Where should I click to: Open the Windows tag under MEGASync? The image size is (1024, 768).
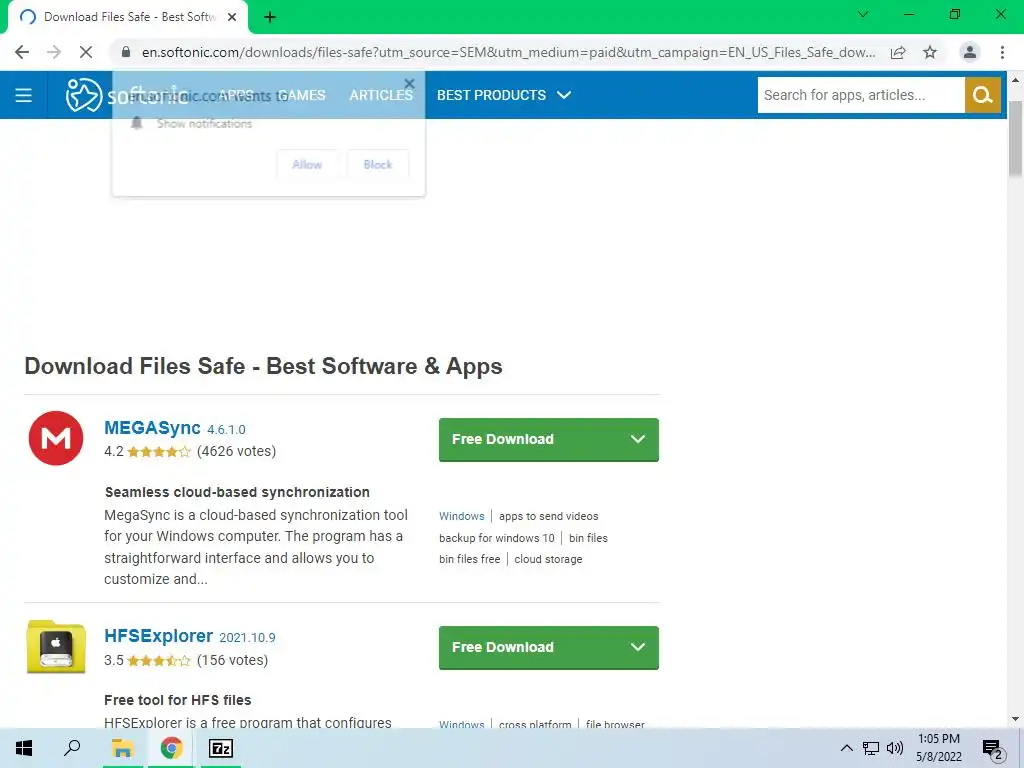click(x=462, y=516)
